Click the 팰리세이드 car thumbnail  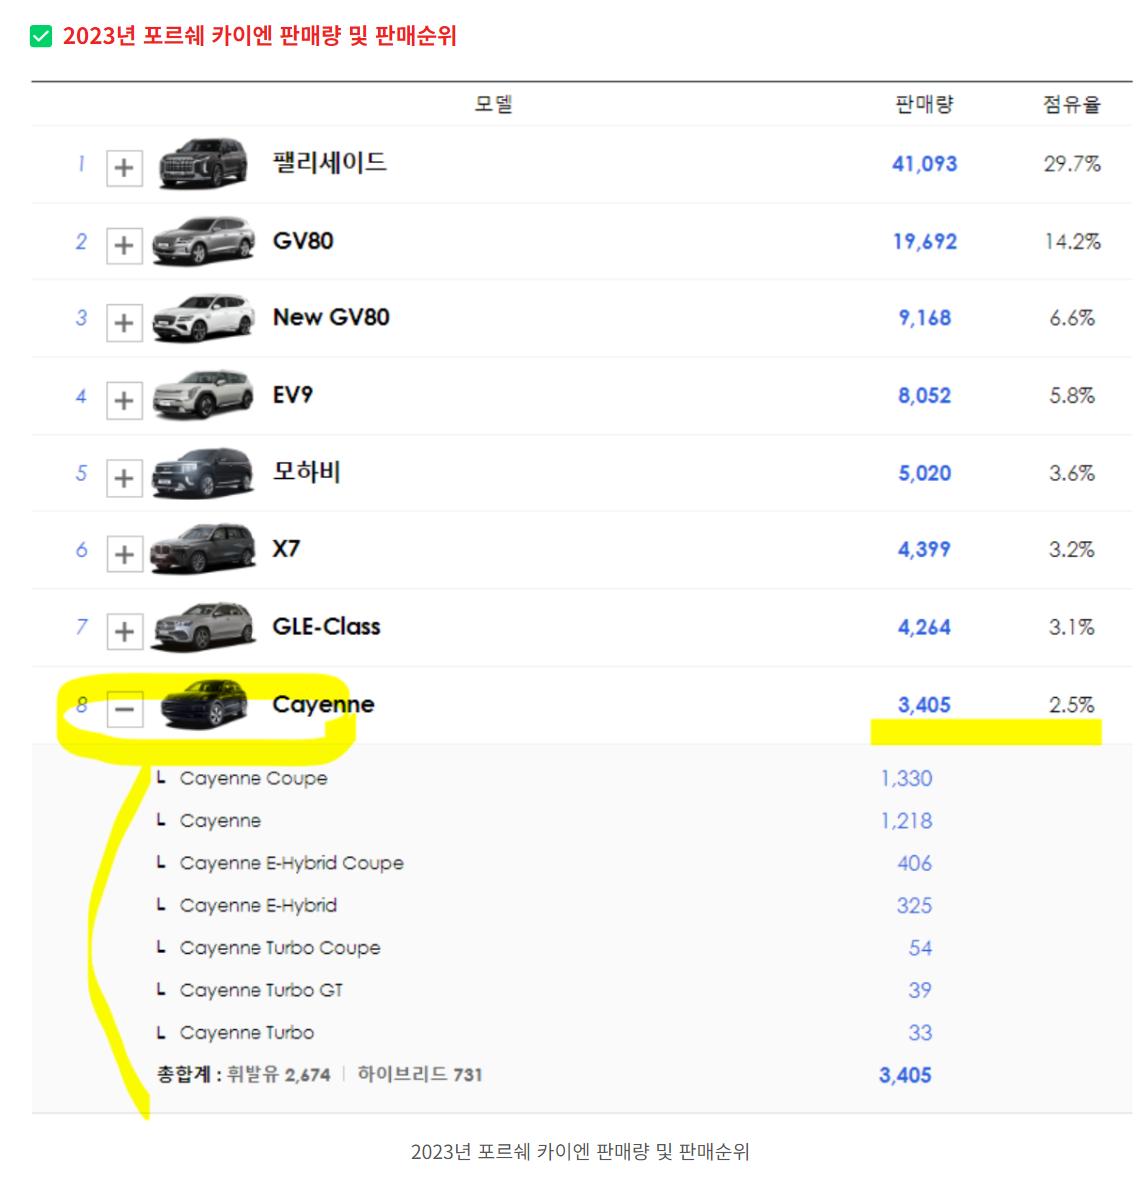(203, 162)
